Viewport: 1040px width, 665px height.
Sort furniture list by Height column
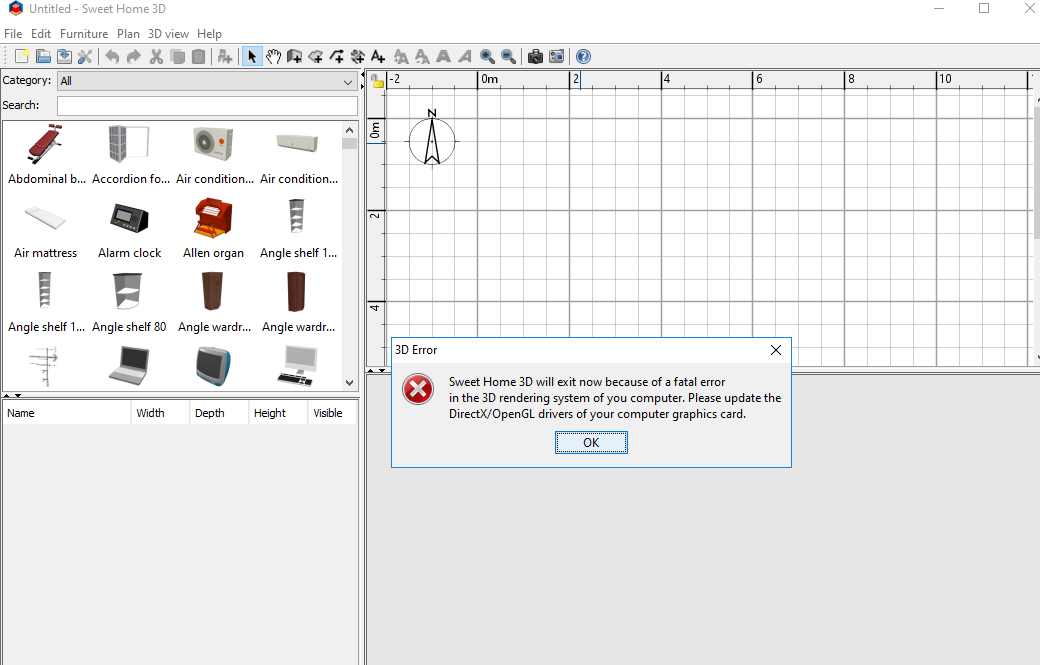(x=279, y=413)
